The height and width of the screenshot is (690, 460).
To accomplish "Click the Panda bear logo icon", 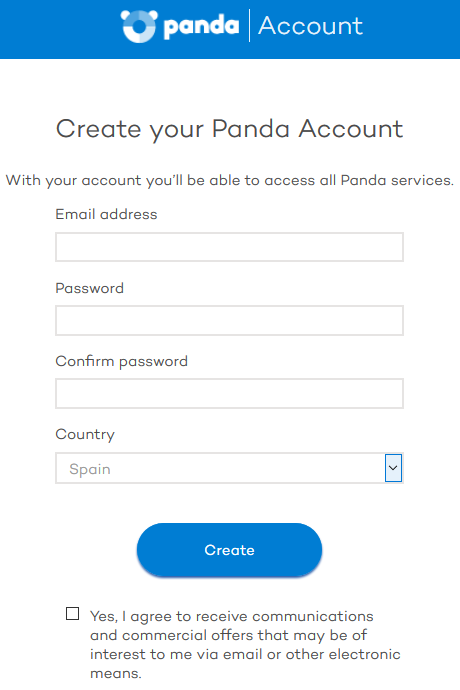I will pos(139,26).
